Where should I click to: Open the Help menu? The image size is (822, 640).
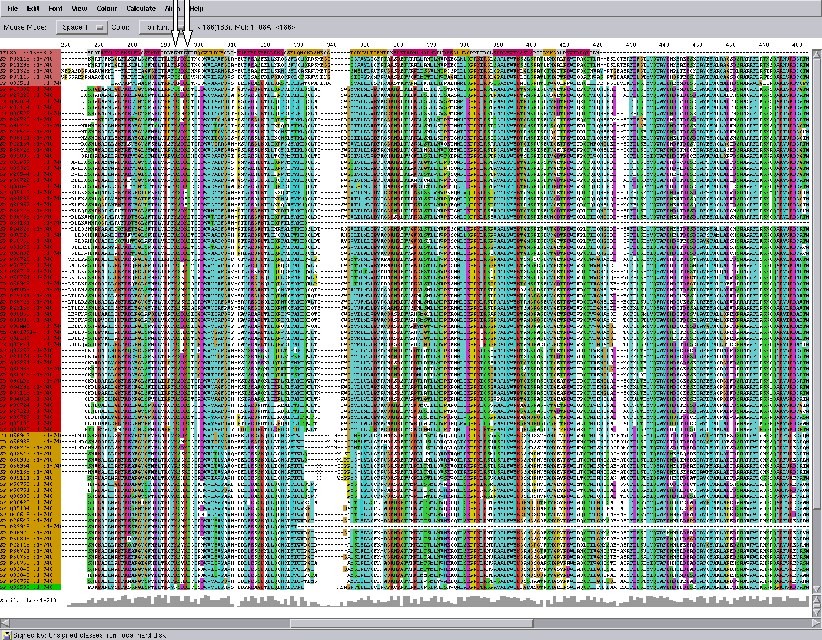(196, 8)
